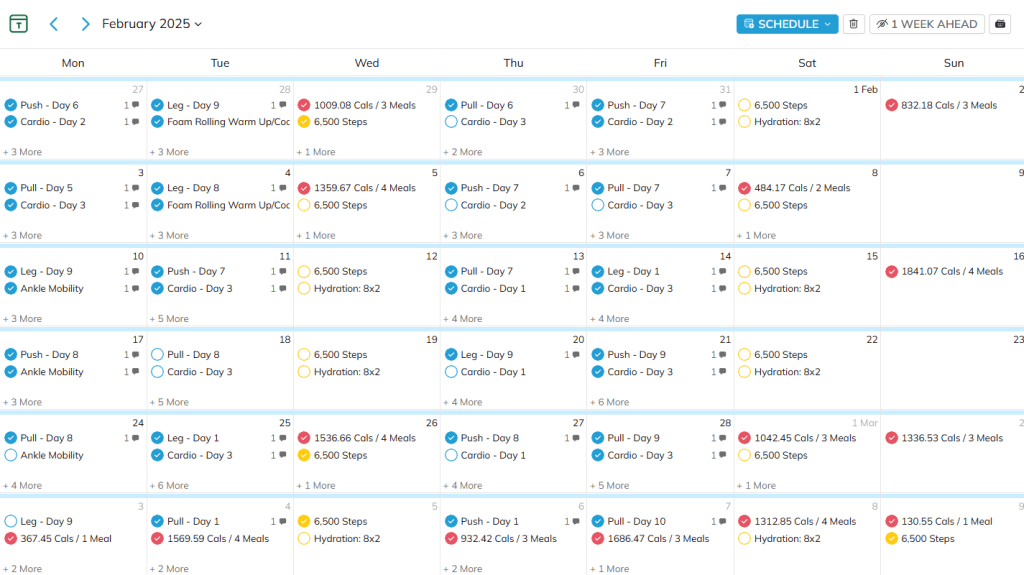Go to the next month
The width and height of the screenshot is (1024, 575).
pyautogui.click(x=85, y=24)
